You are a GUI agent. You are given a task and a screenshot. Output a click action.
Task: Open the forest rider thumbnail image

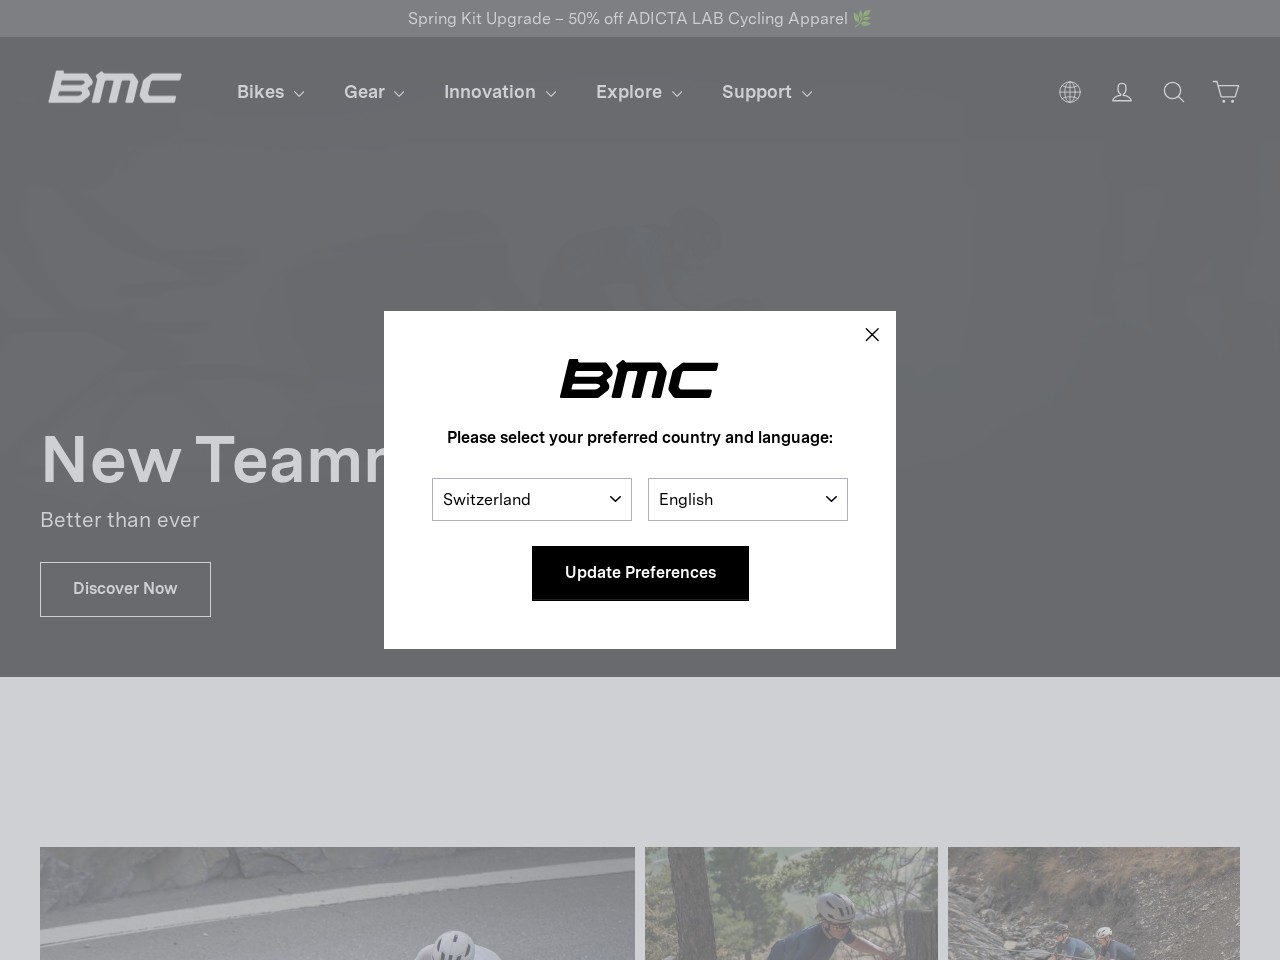[791, 903]
